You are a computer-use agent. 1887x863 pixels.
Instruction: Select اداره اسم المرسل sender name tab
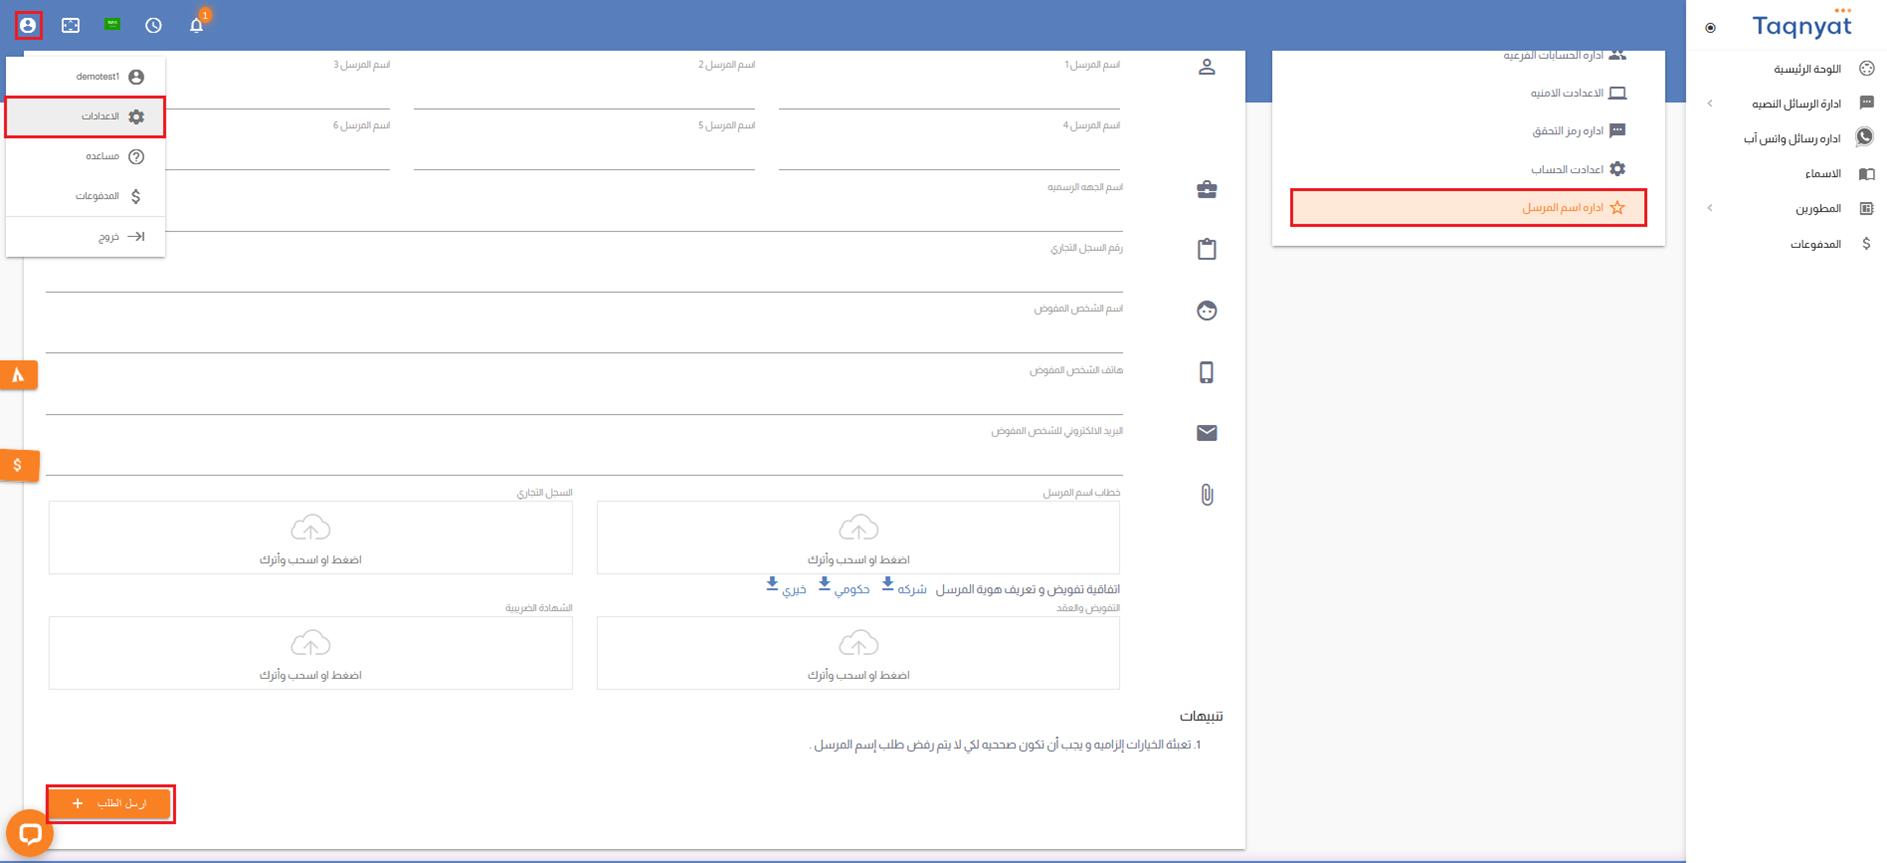click(x=1468, y=208)
